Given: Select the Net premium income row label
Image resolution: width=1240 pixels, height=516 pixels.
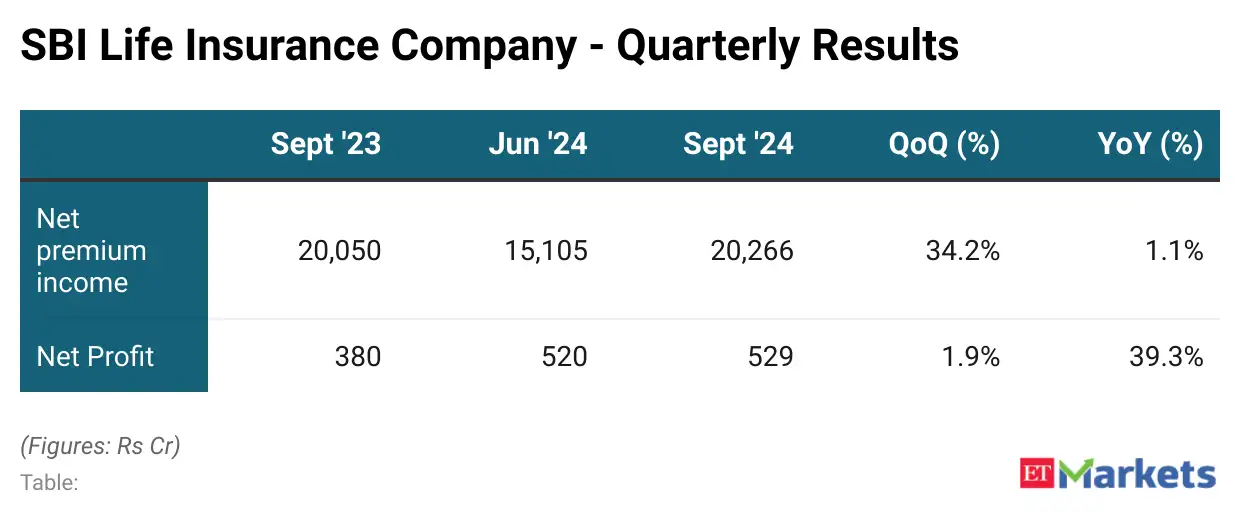Looking at the screenshot, I should (91, 251).
